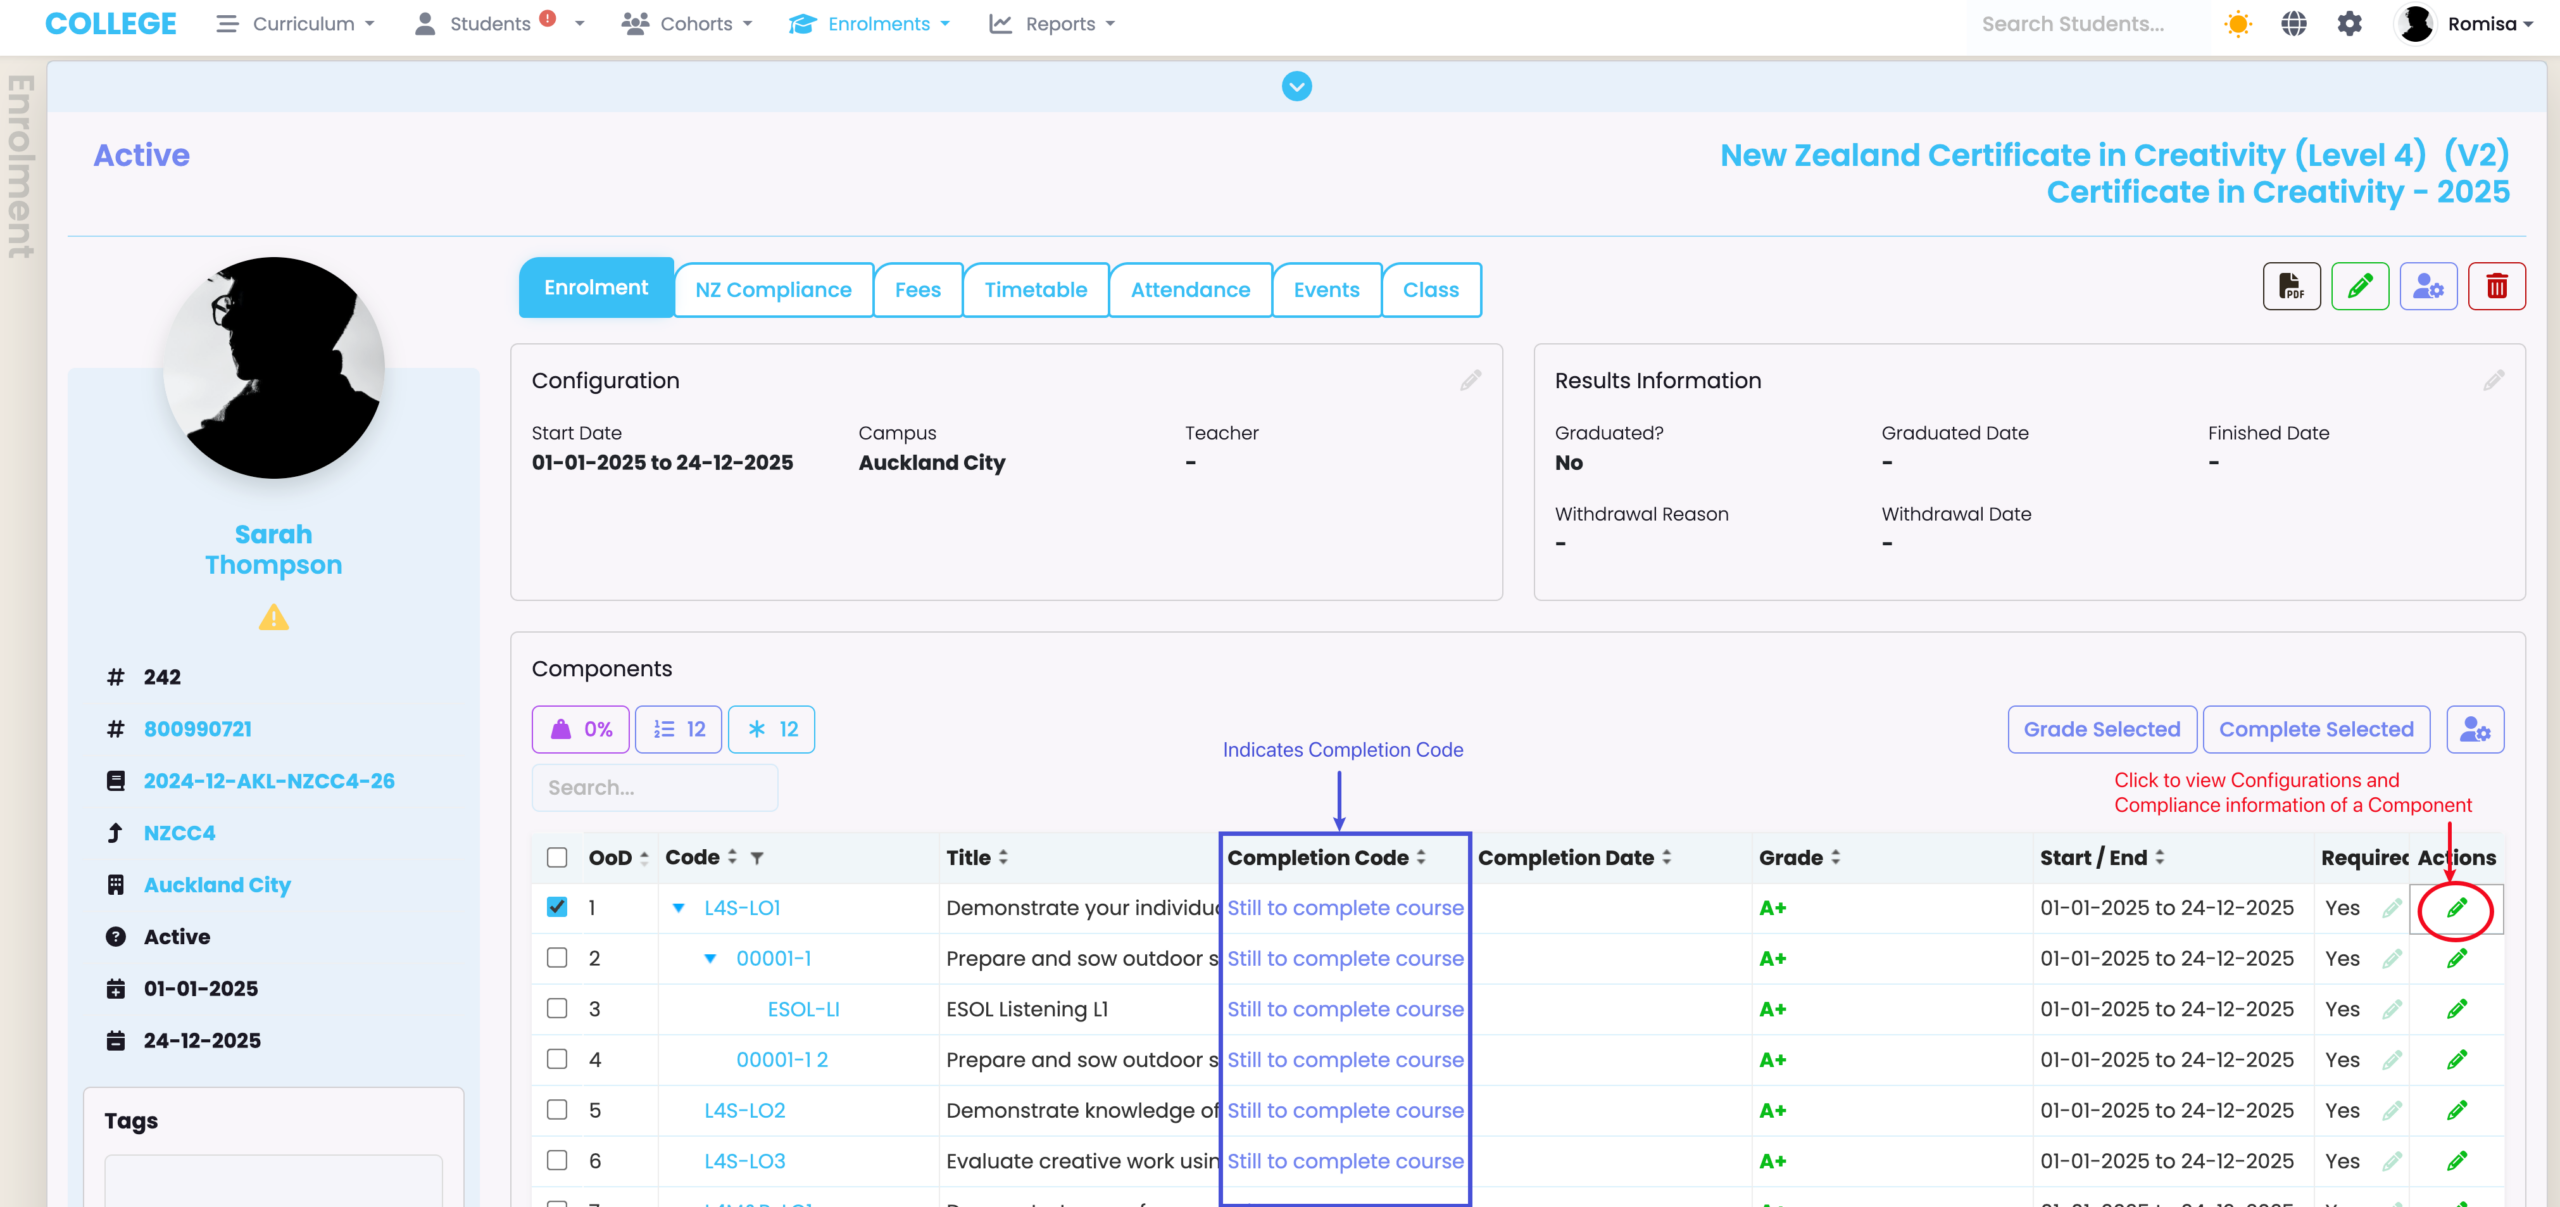2560x1207 pixels.
Task: Check the checkbox for ESOL-LI row
Action: point(557,1008)
